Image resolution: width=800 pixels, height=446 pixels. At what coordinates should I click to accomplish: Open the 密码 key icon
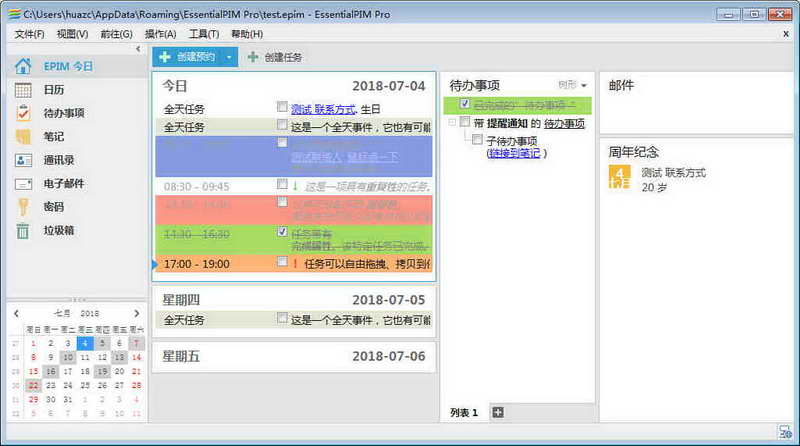click(23, 207)
